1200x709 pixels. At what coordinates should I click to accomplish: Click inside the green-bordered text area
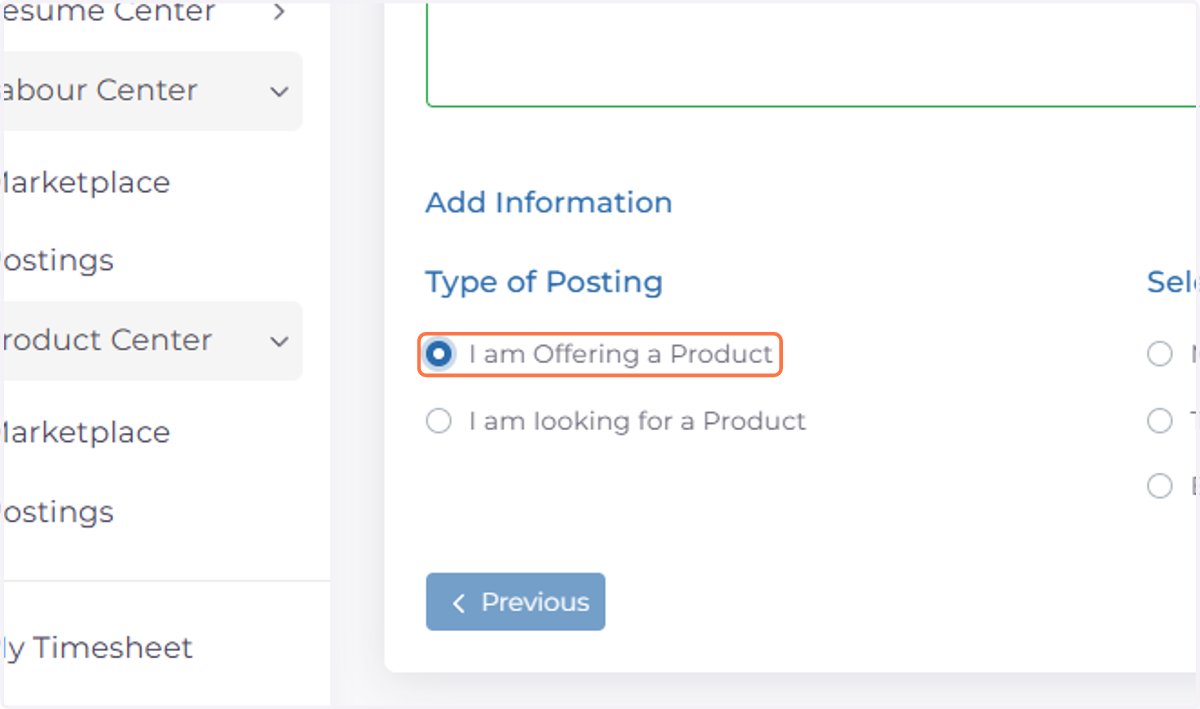click(811, 53)
